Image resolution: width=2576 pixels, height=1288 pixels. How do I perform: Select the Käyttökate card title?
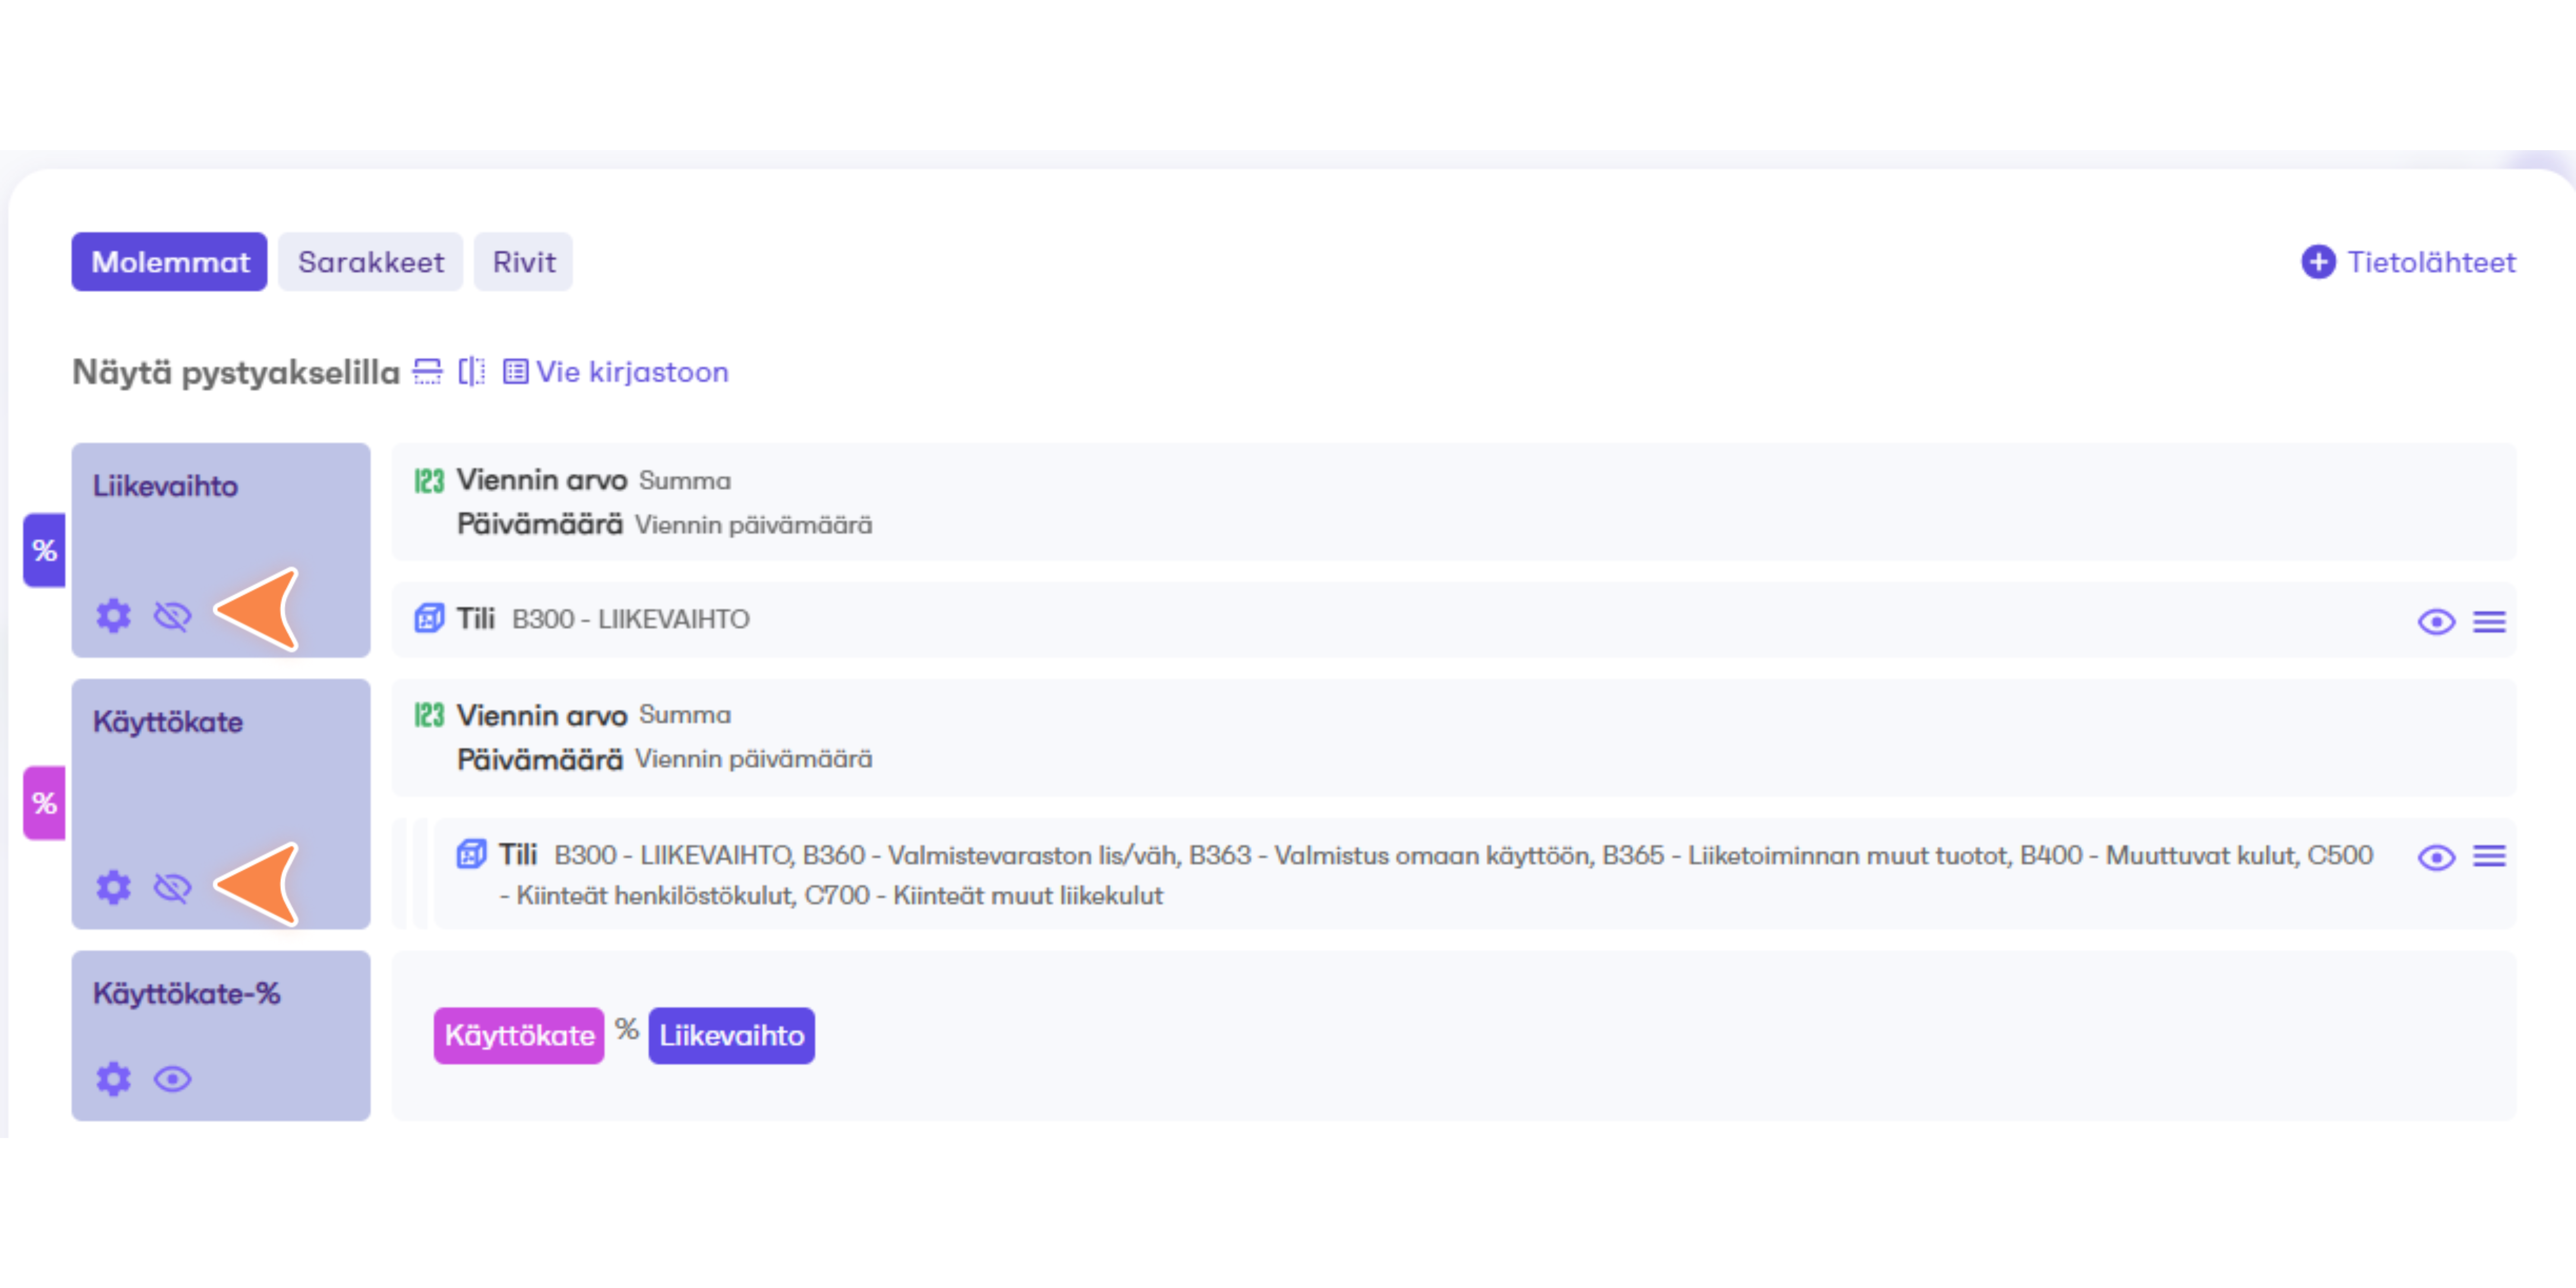click(x=168, y=722)
